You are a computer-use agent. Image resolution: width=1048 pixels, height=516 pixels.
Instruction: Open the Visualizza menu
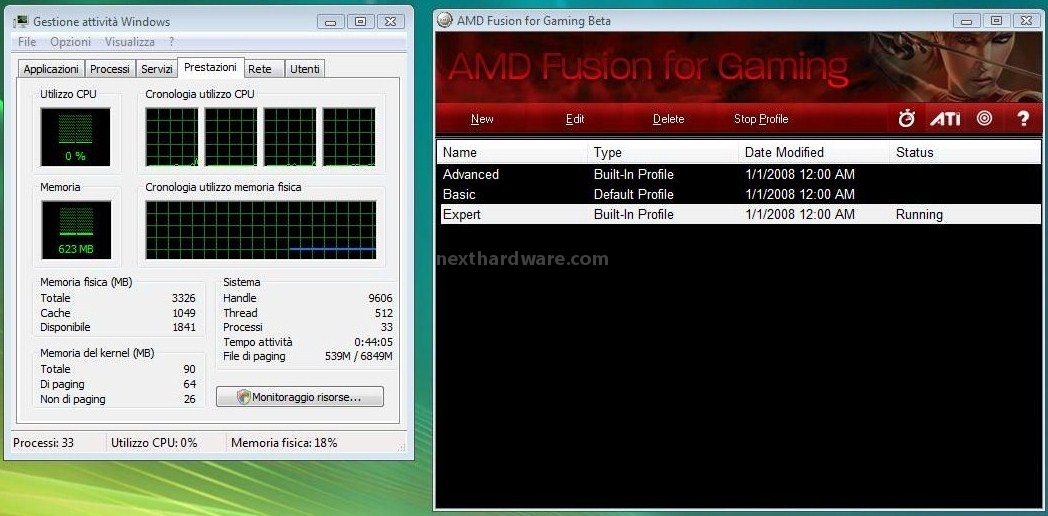click(130, 41)
